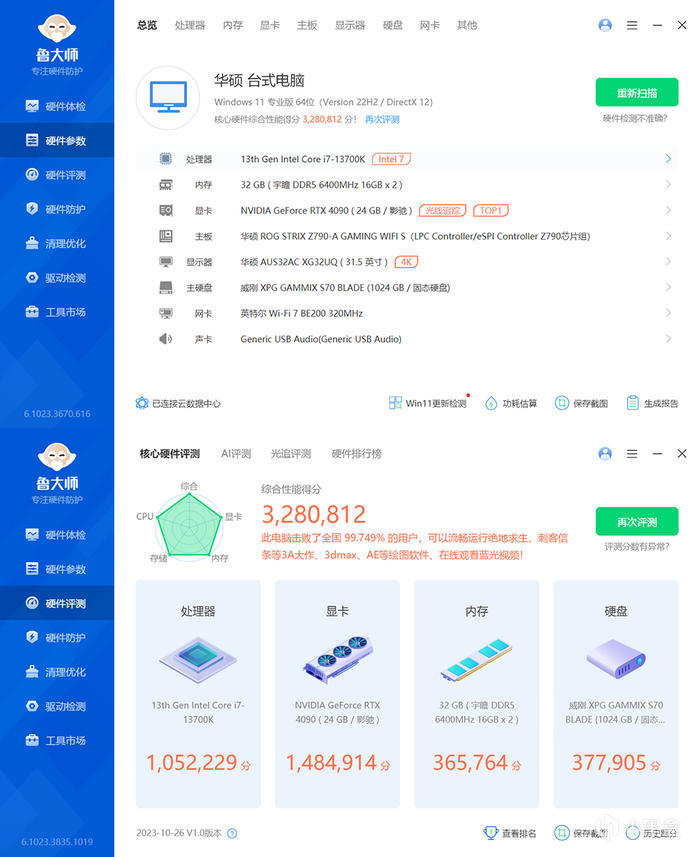
Task: Open 驱动检测 in the upper window sidebar
Action: click(57, 278)
